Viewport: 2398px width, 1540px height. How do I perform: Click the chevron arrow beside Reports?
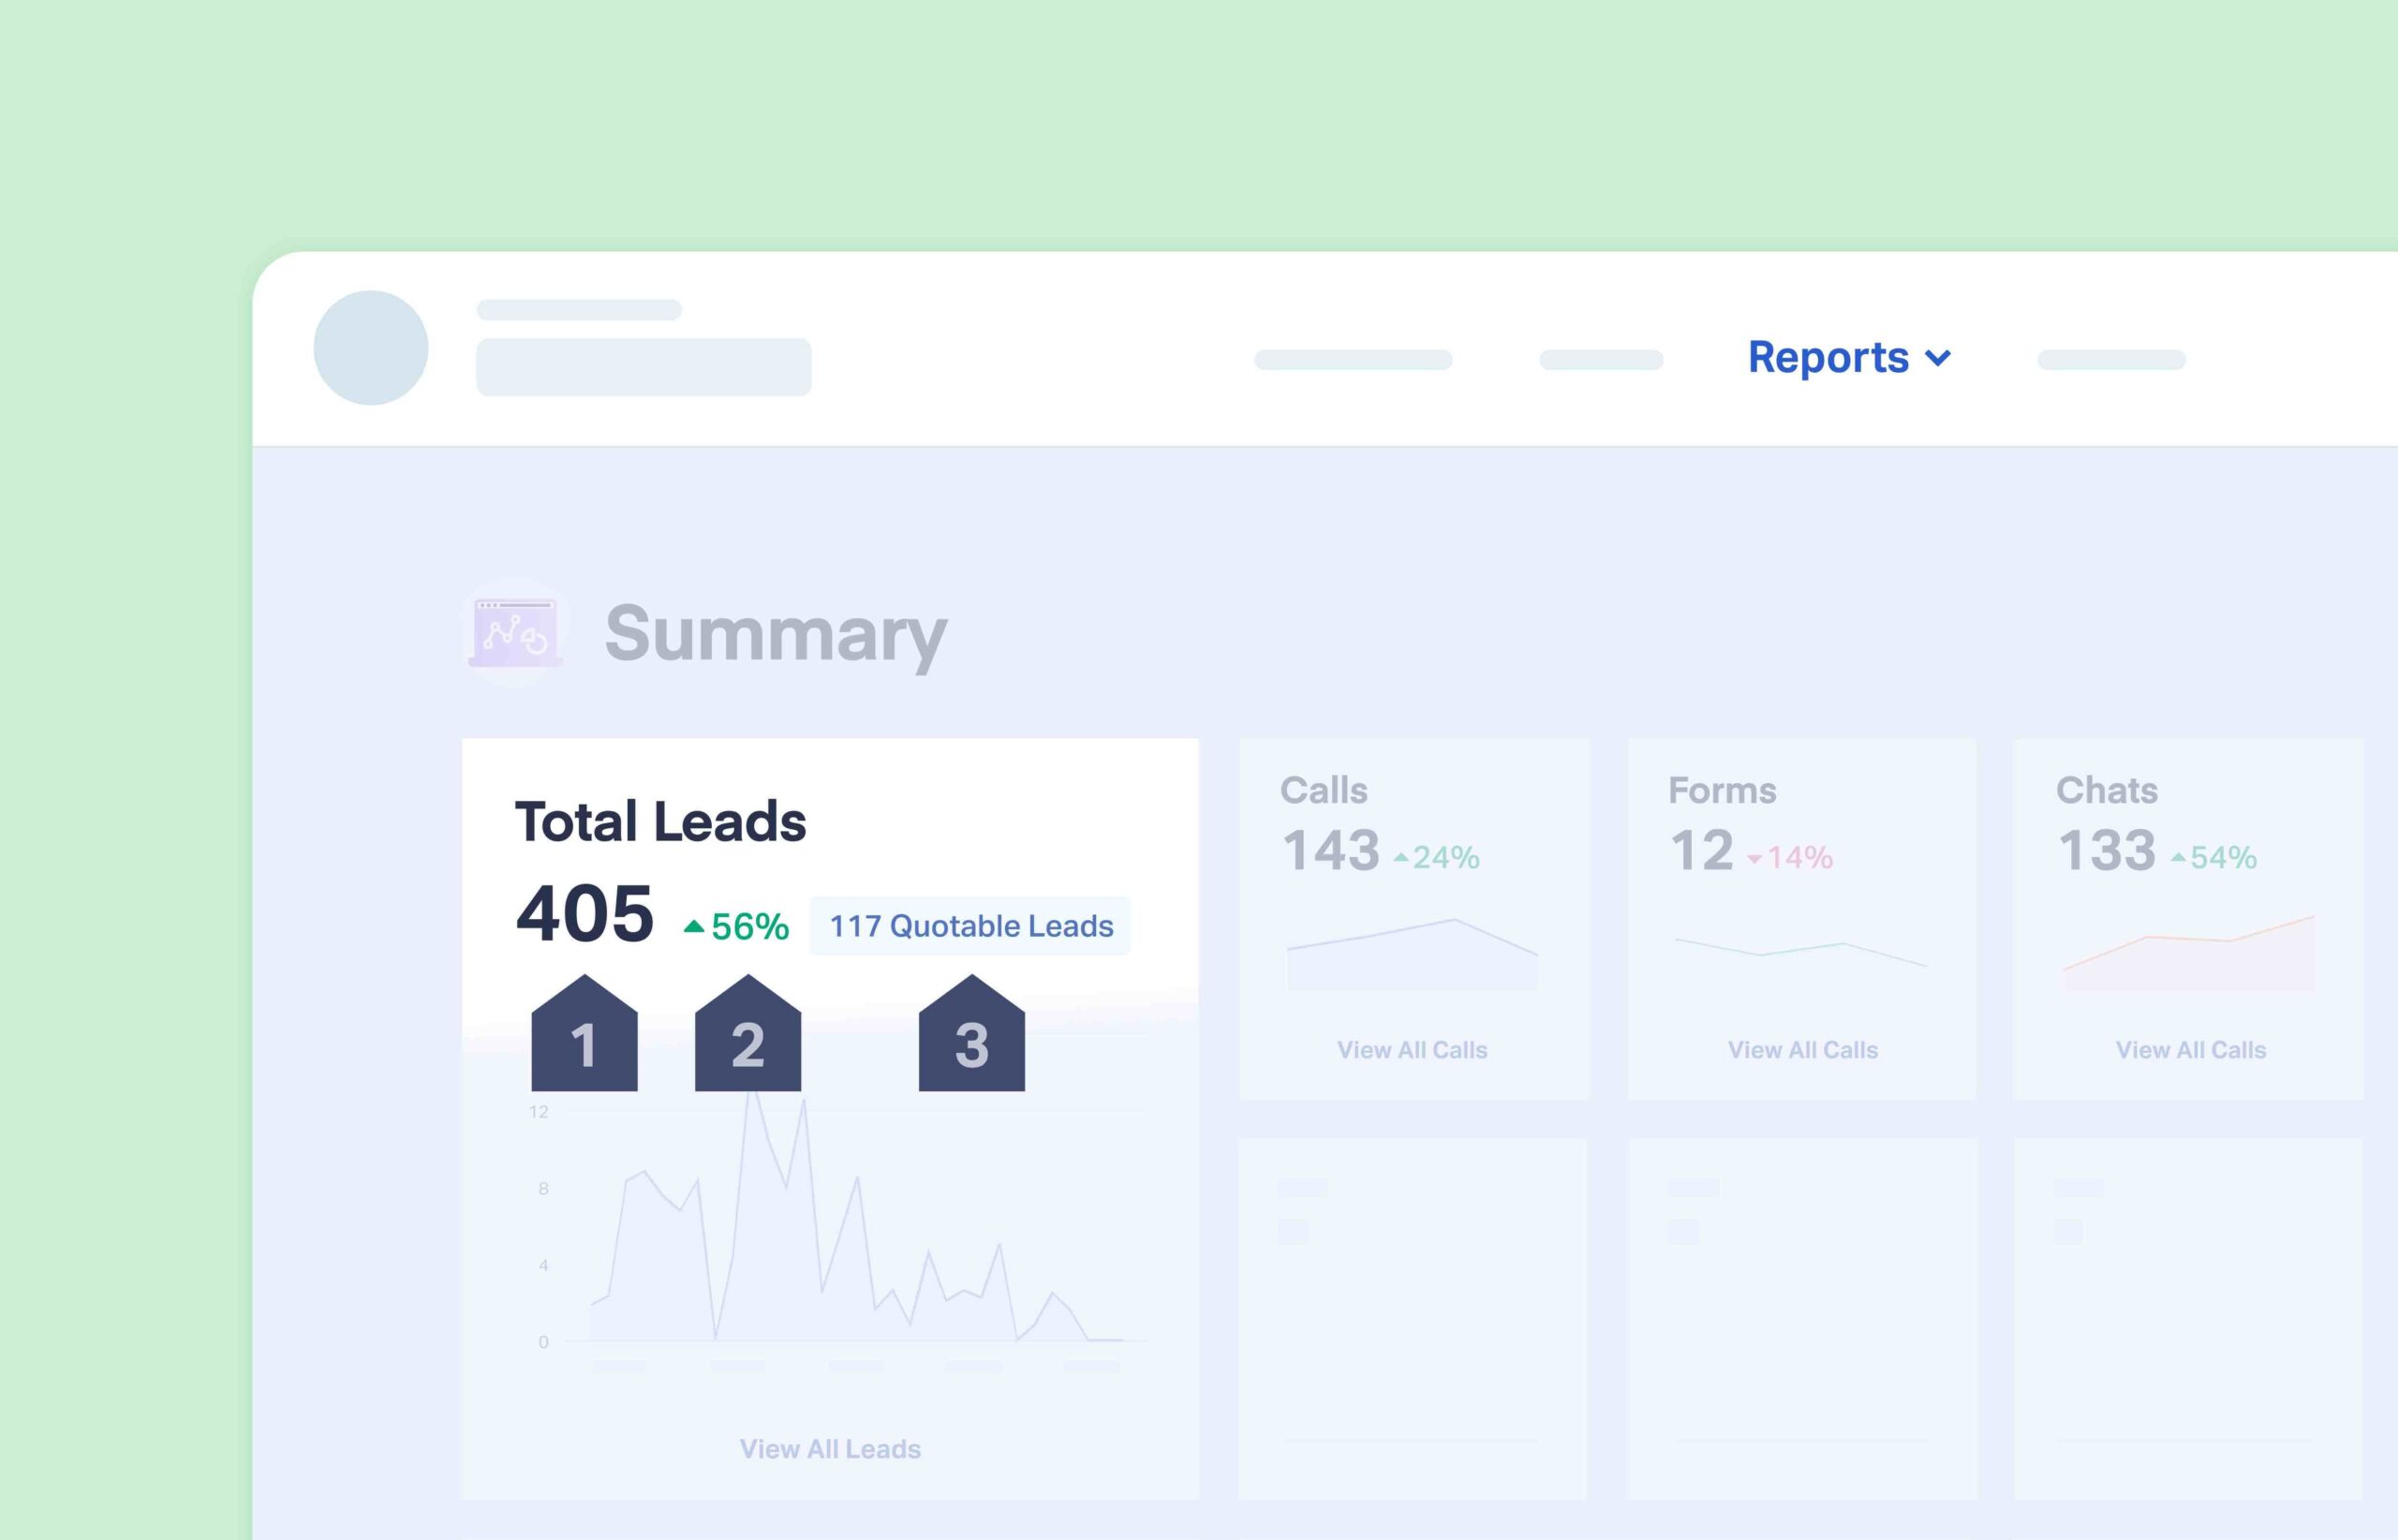pyautogui.click(x=1938, y=359)
